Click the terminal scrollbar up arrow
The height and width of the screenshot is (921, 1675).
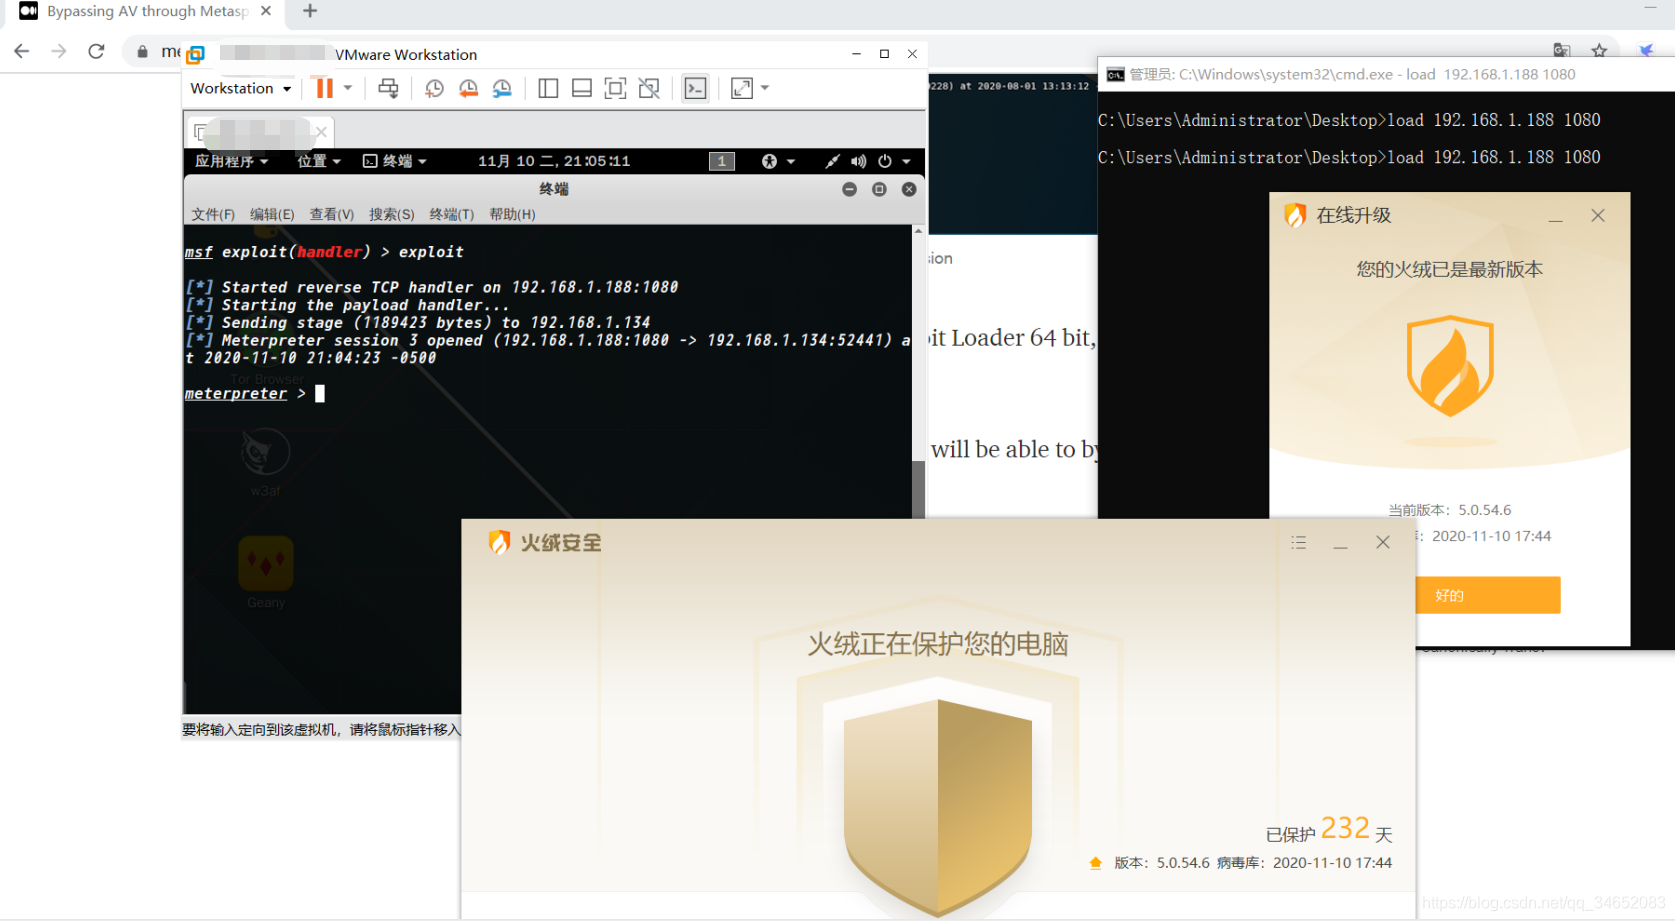point(918,231)
